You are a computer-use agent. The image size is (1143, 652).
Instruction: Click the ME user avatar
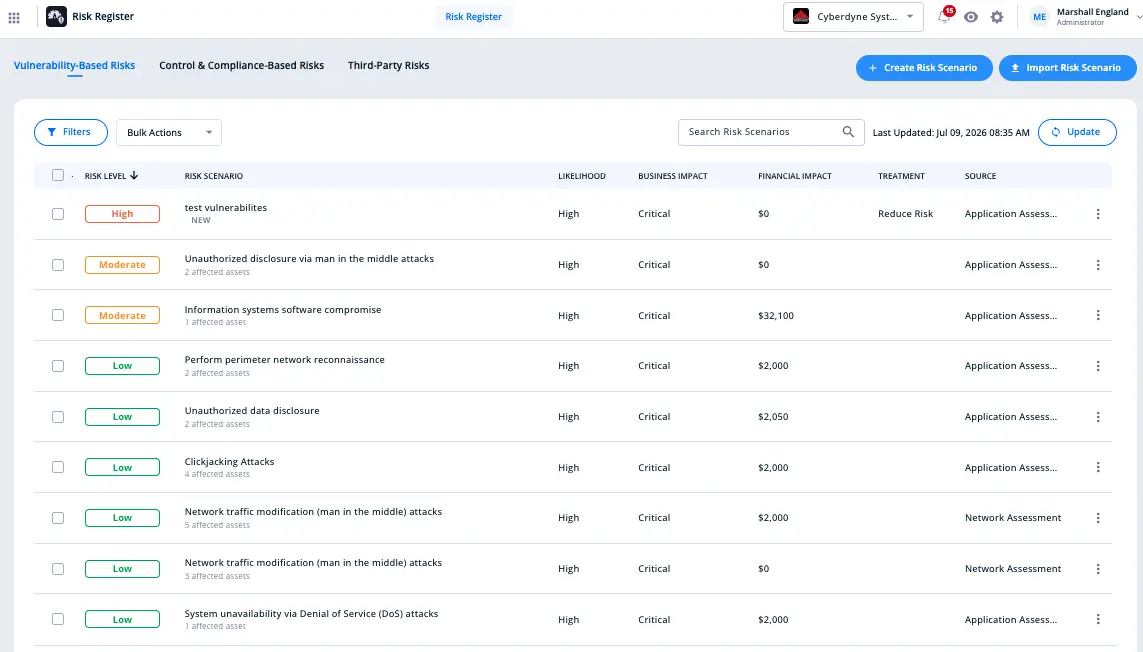pos(1039,17)
